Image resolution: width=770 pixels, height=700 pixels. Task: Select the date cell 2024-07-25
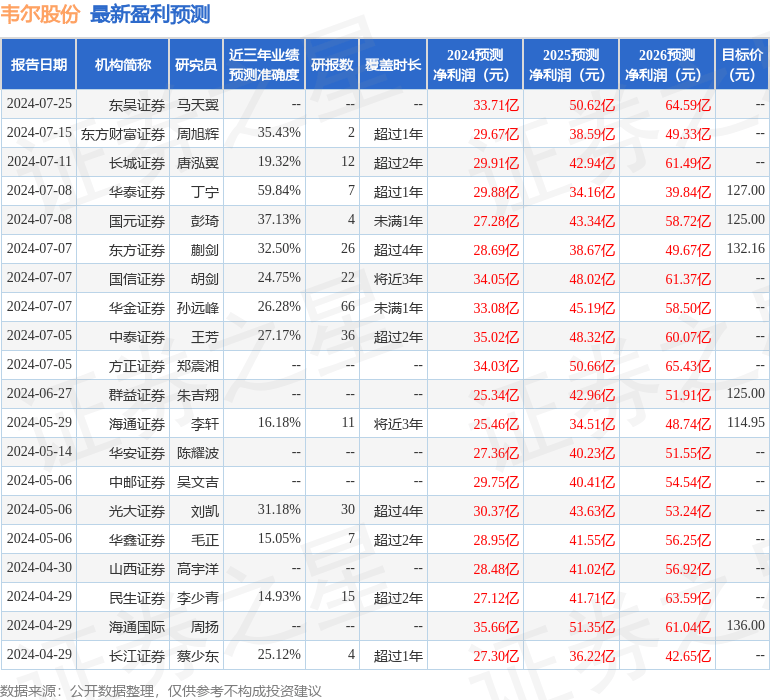39,104
